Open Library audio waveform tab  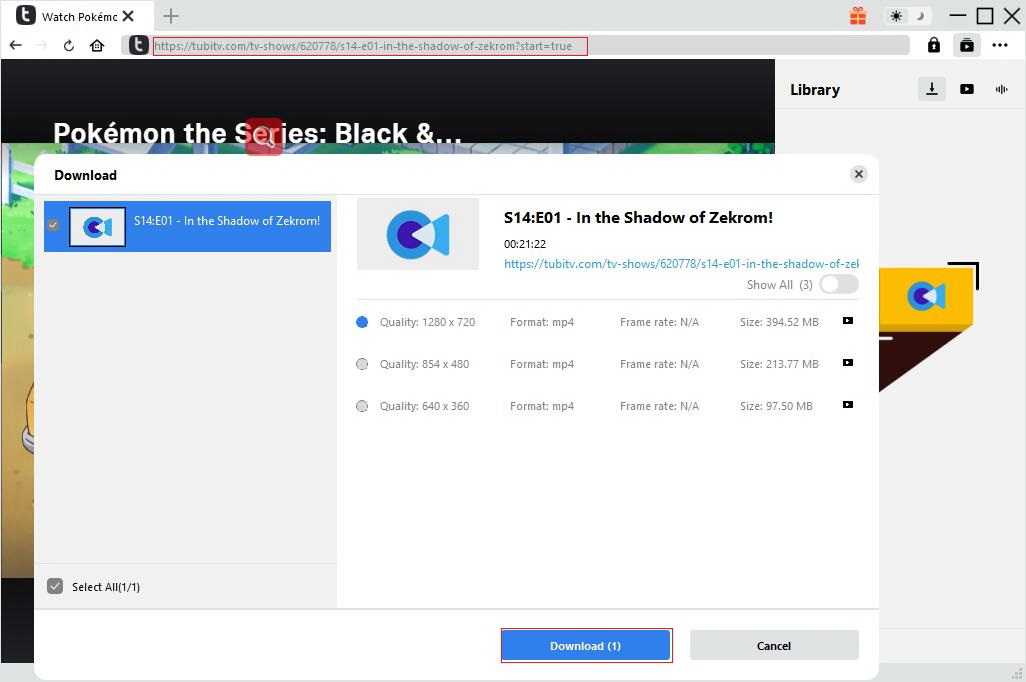tap(1001, 89)
